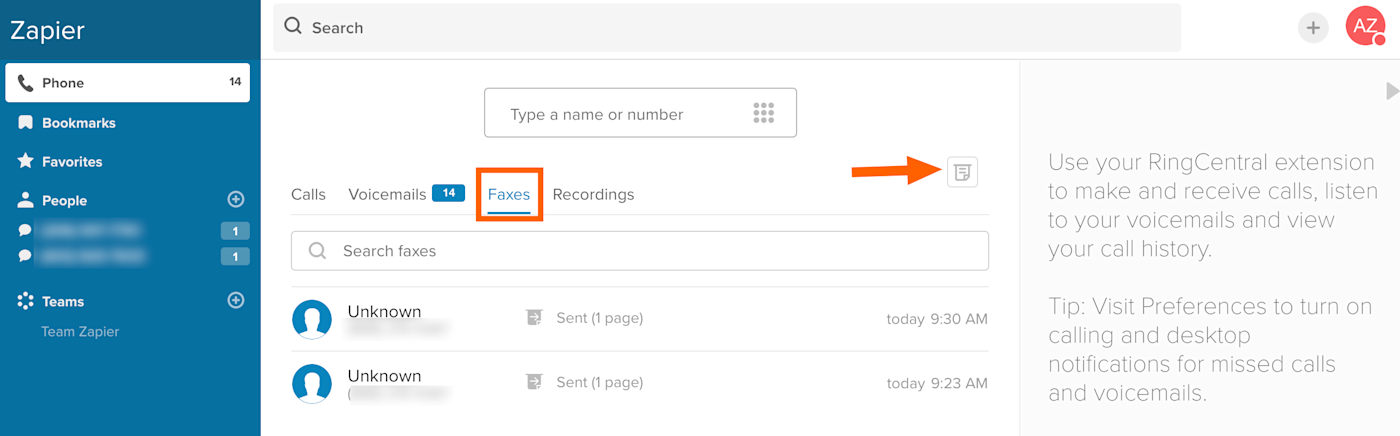1400x436 pixels.
Task: Click the top Search bar
Action: coord(727,28)
